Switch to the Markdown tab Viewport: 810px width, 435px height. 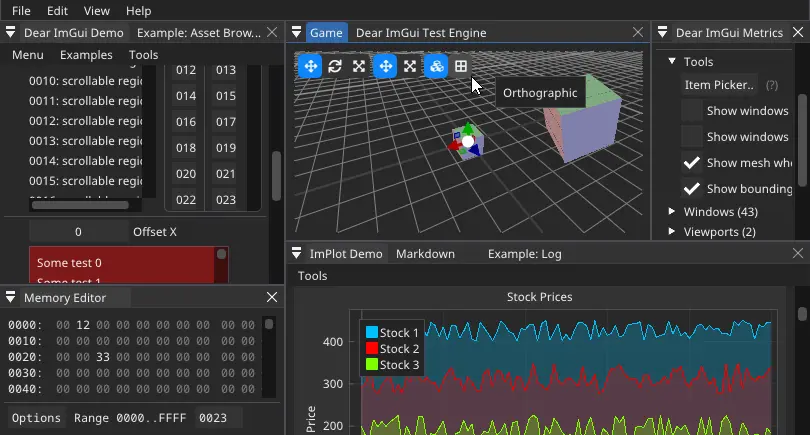425,254
